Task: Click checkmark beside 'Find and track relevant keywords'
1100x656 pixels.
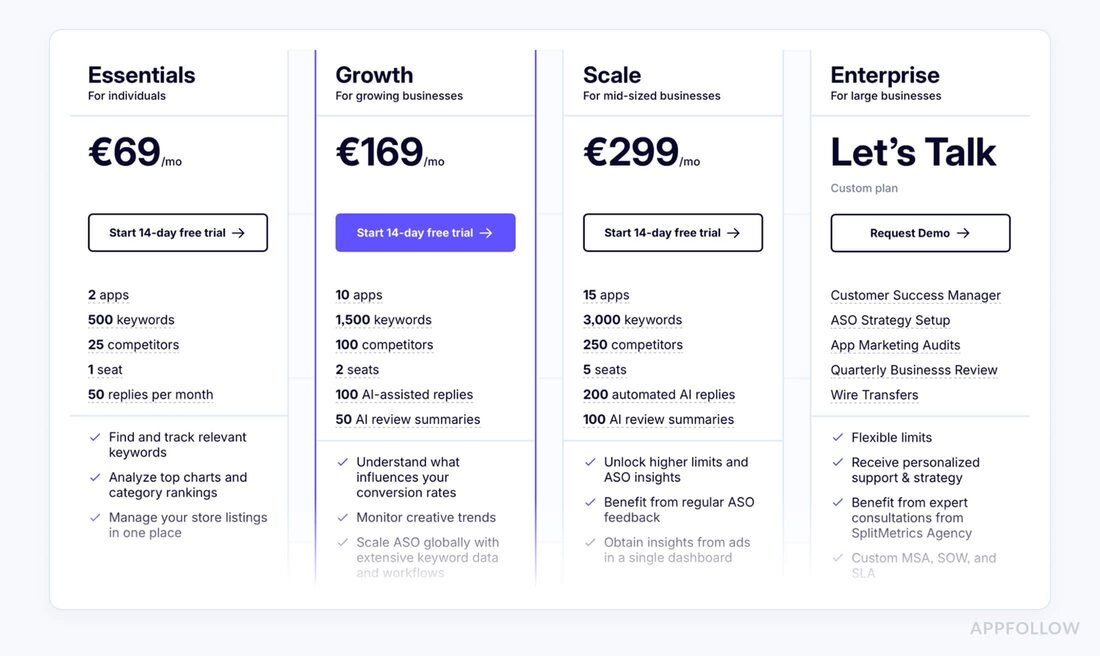Action: [x=95, y=437]
